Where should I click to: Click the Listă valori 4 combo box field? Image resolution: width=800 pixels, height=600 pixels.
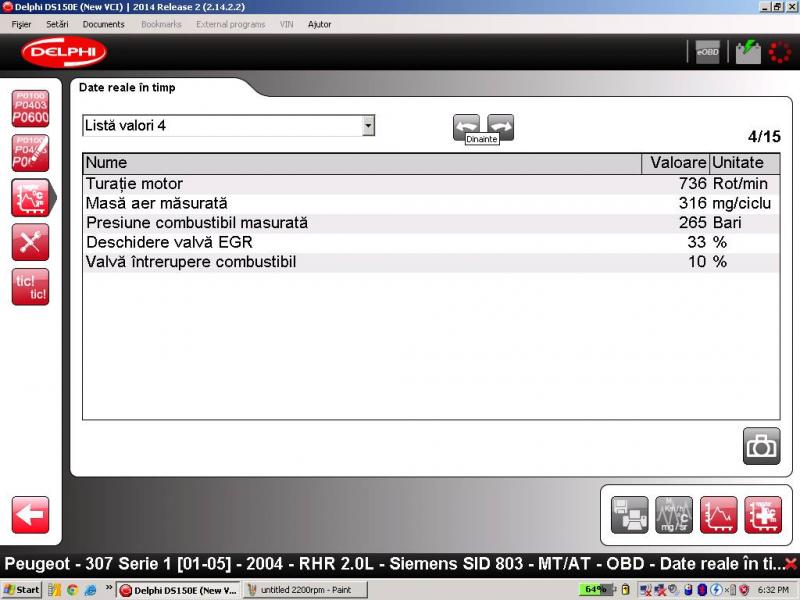click(x=229, y=126)
